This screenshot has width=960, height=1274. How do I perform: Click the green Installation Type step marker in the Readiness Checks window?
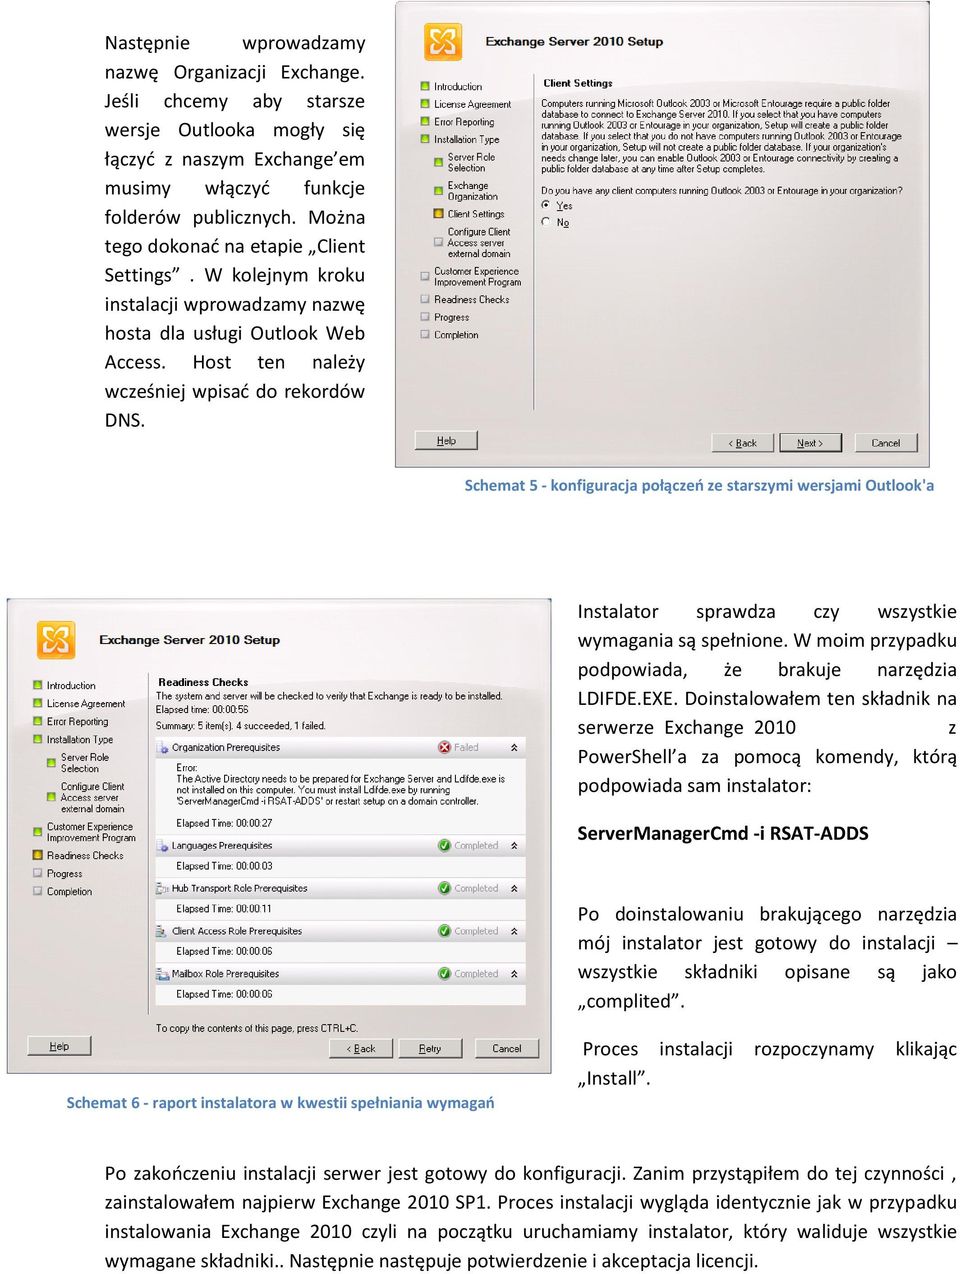click(38, 740)
